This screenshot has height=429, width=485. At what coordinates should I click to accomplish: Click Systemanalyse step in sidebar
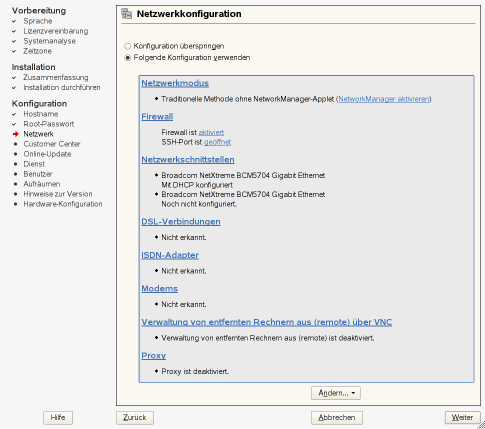pos(49,41)
